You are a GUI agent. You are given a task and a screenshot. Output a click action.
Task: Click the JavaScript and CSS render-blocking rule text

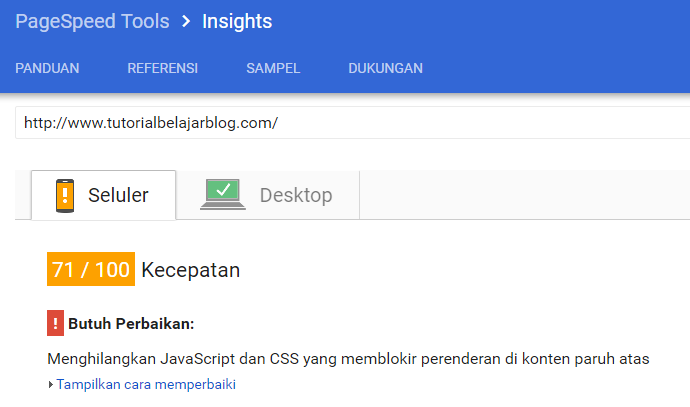tap(348, 358)
